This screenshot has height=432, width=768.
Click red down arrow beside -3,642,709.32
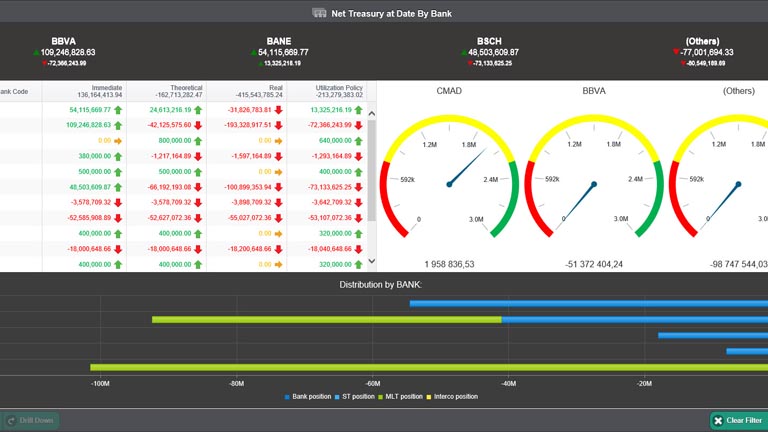[x=359, y=203]
